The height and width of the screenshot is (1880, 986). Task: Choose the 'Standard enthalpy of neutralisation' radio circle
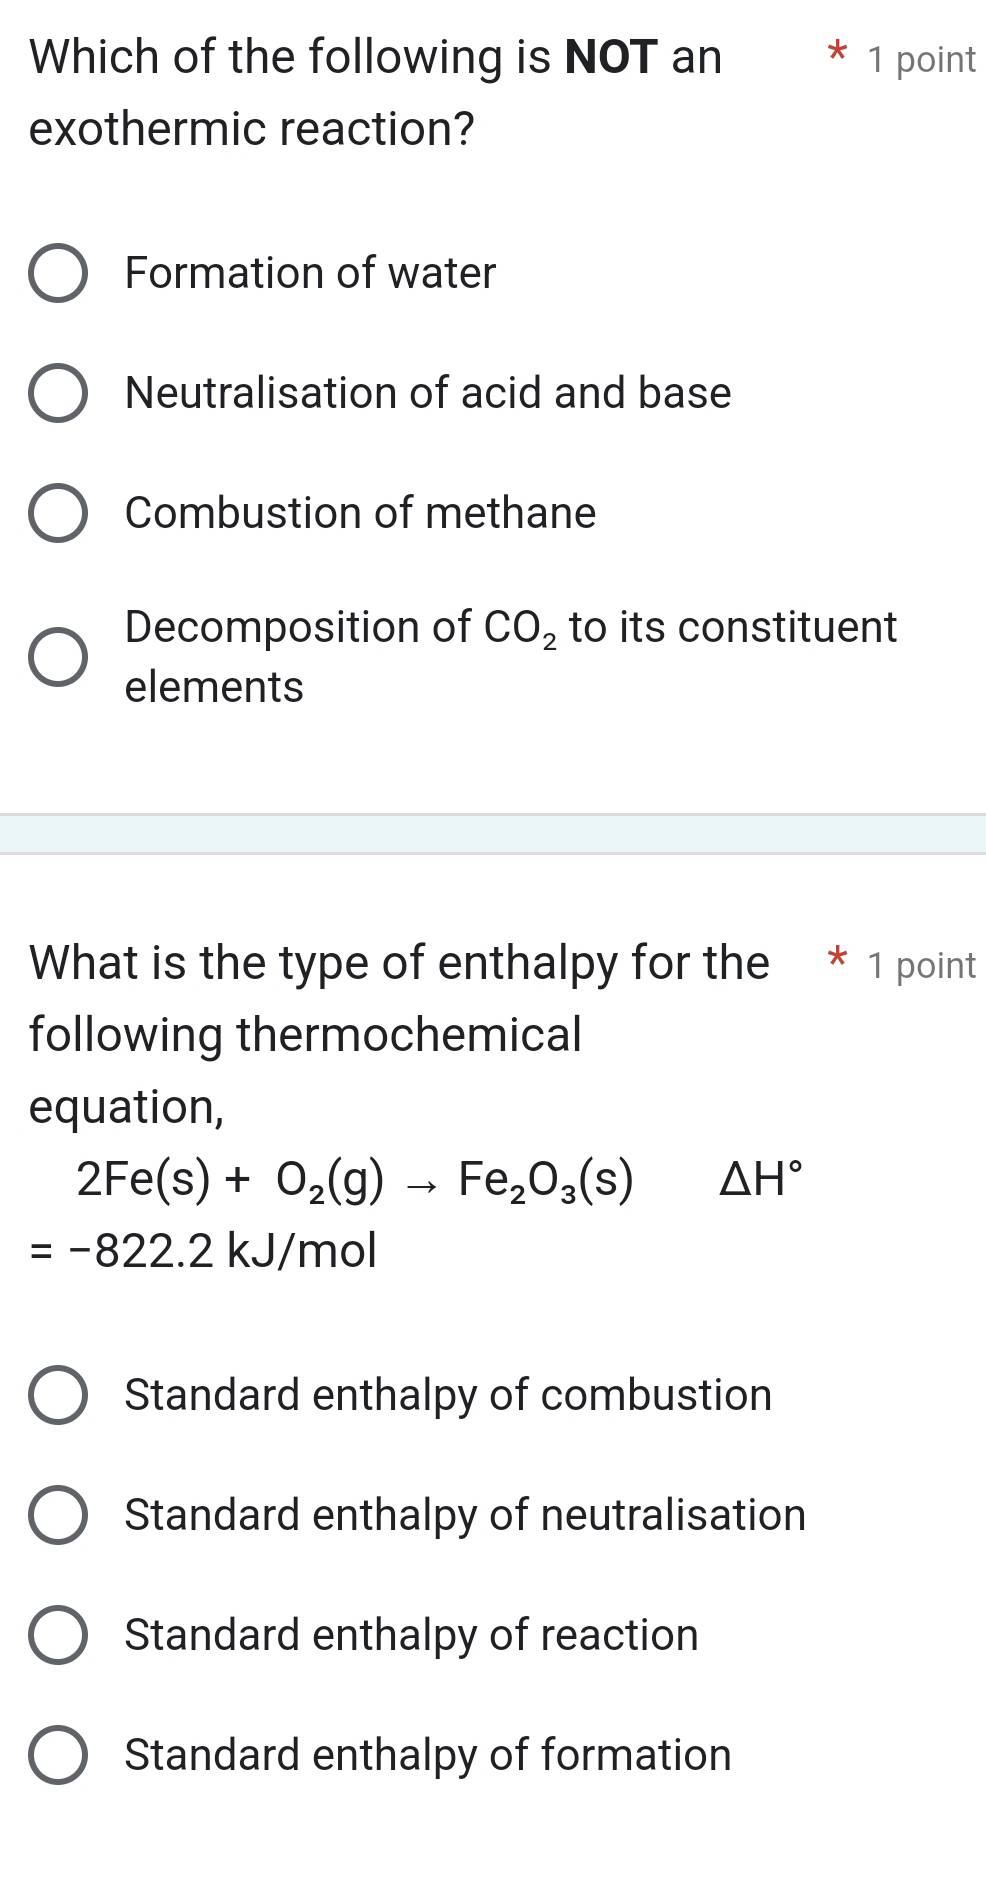(57, 1515)
